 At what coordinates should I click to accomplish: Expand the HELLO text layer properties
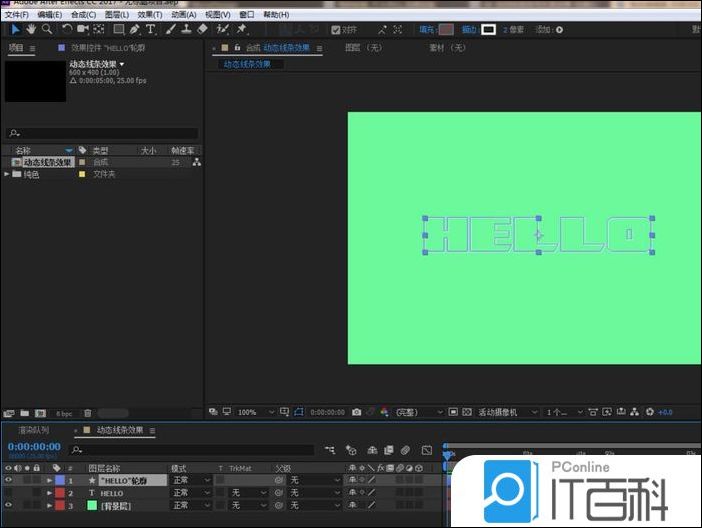48,493
